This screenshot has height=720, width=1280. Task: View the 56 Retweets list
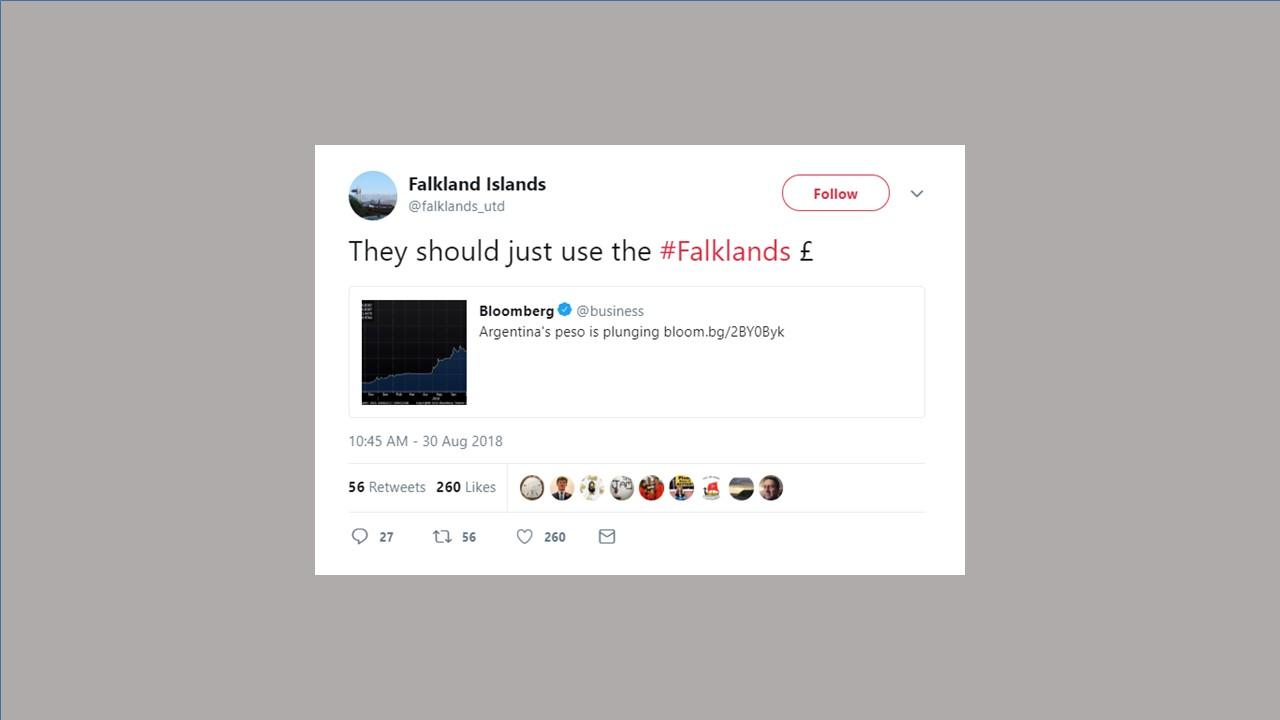click(x=387, y=487)
